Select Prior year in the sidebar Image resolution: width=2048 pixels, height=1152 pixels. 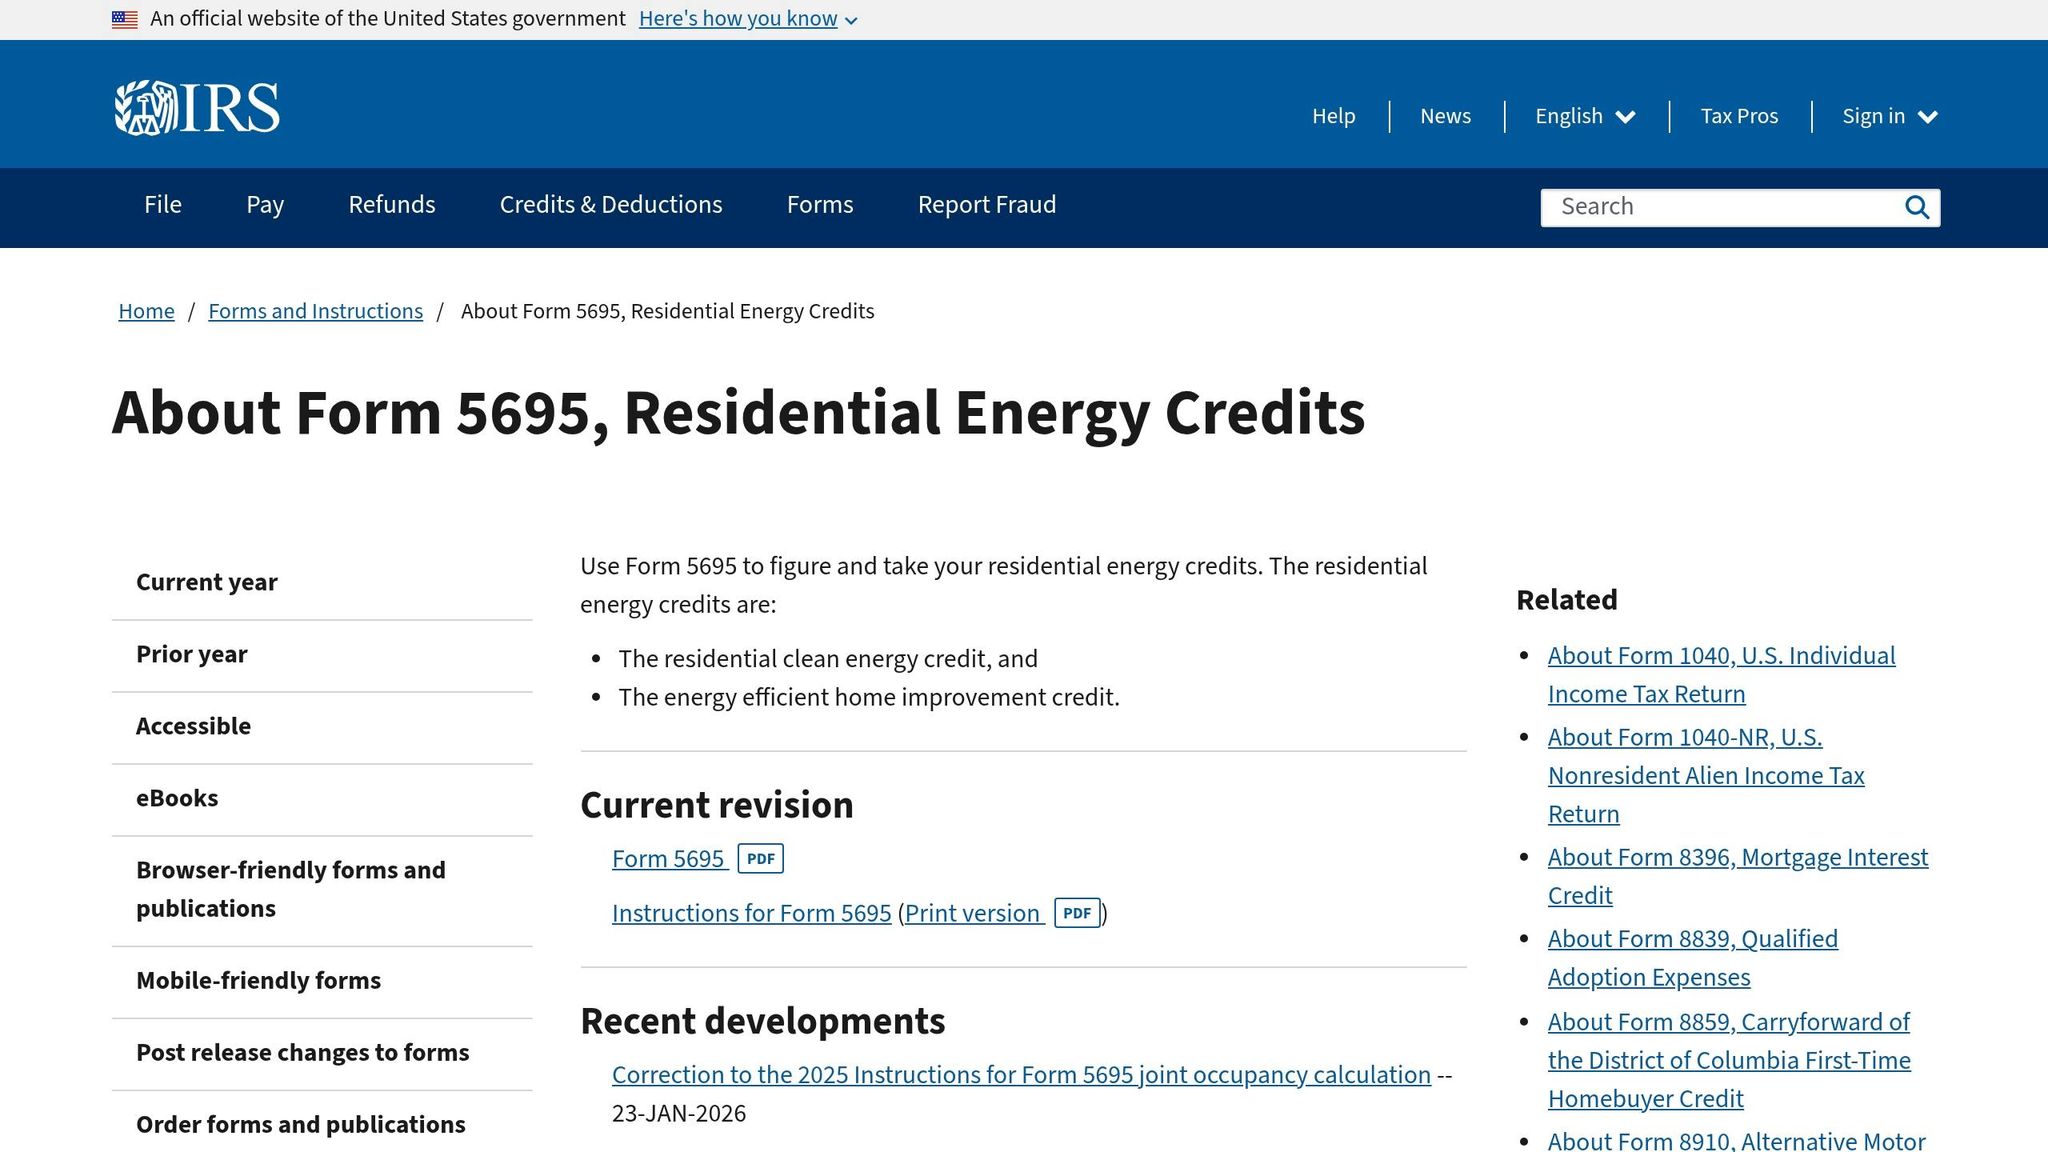tap(191, 654)
